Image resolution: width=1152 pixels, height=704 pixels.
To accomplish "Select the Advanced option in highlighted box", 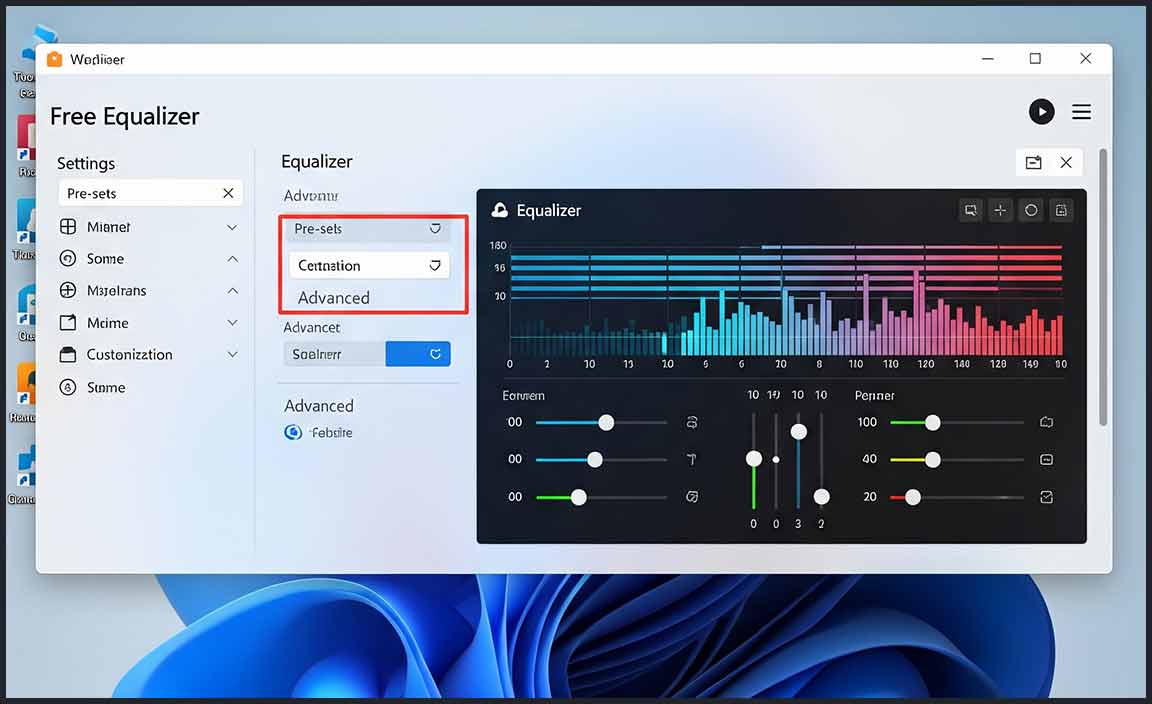I will click(334, 298).
